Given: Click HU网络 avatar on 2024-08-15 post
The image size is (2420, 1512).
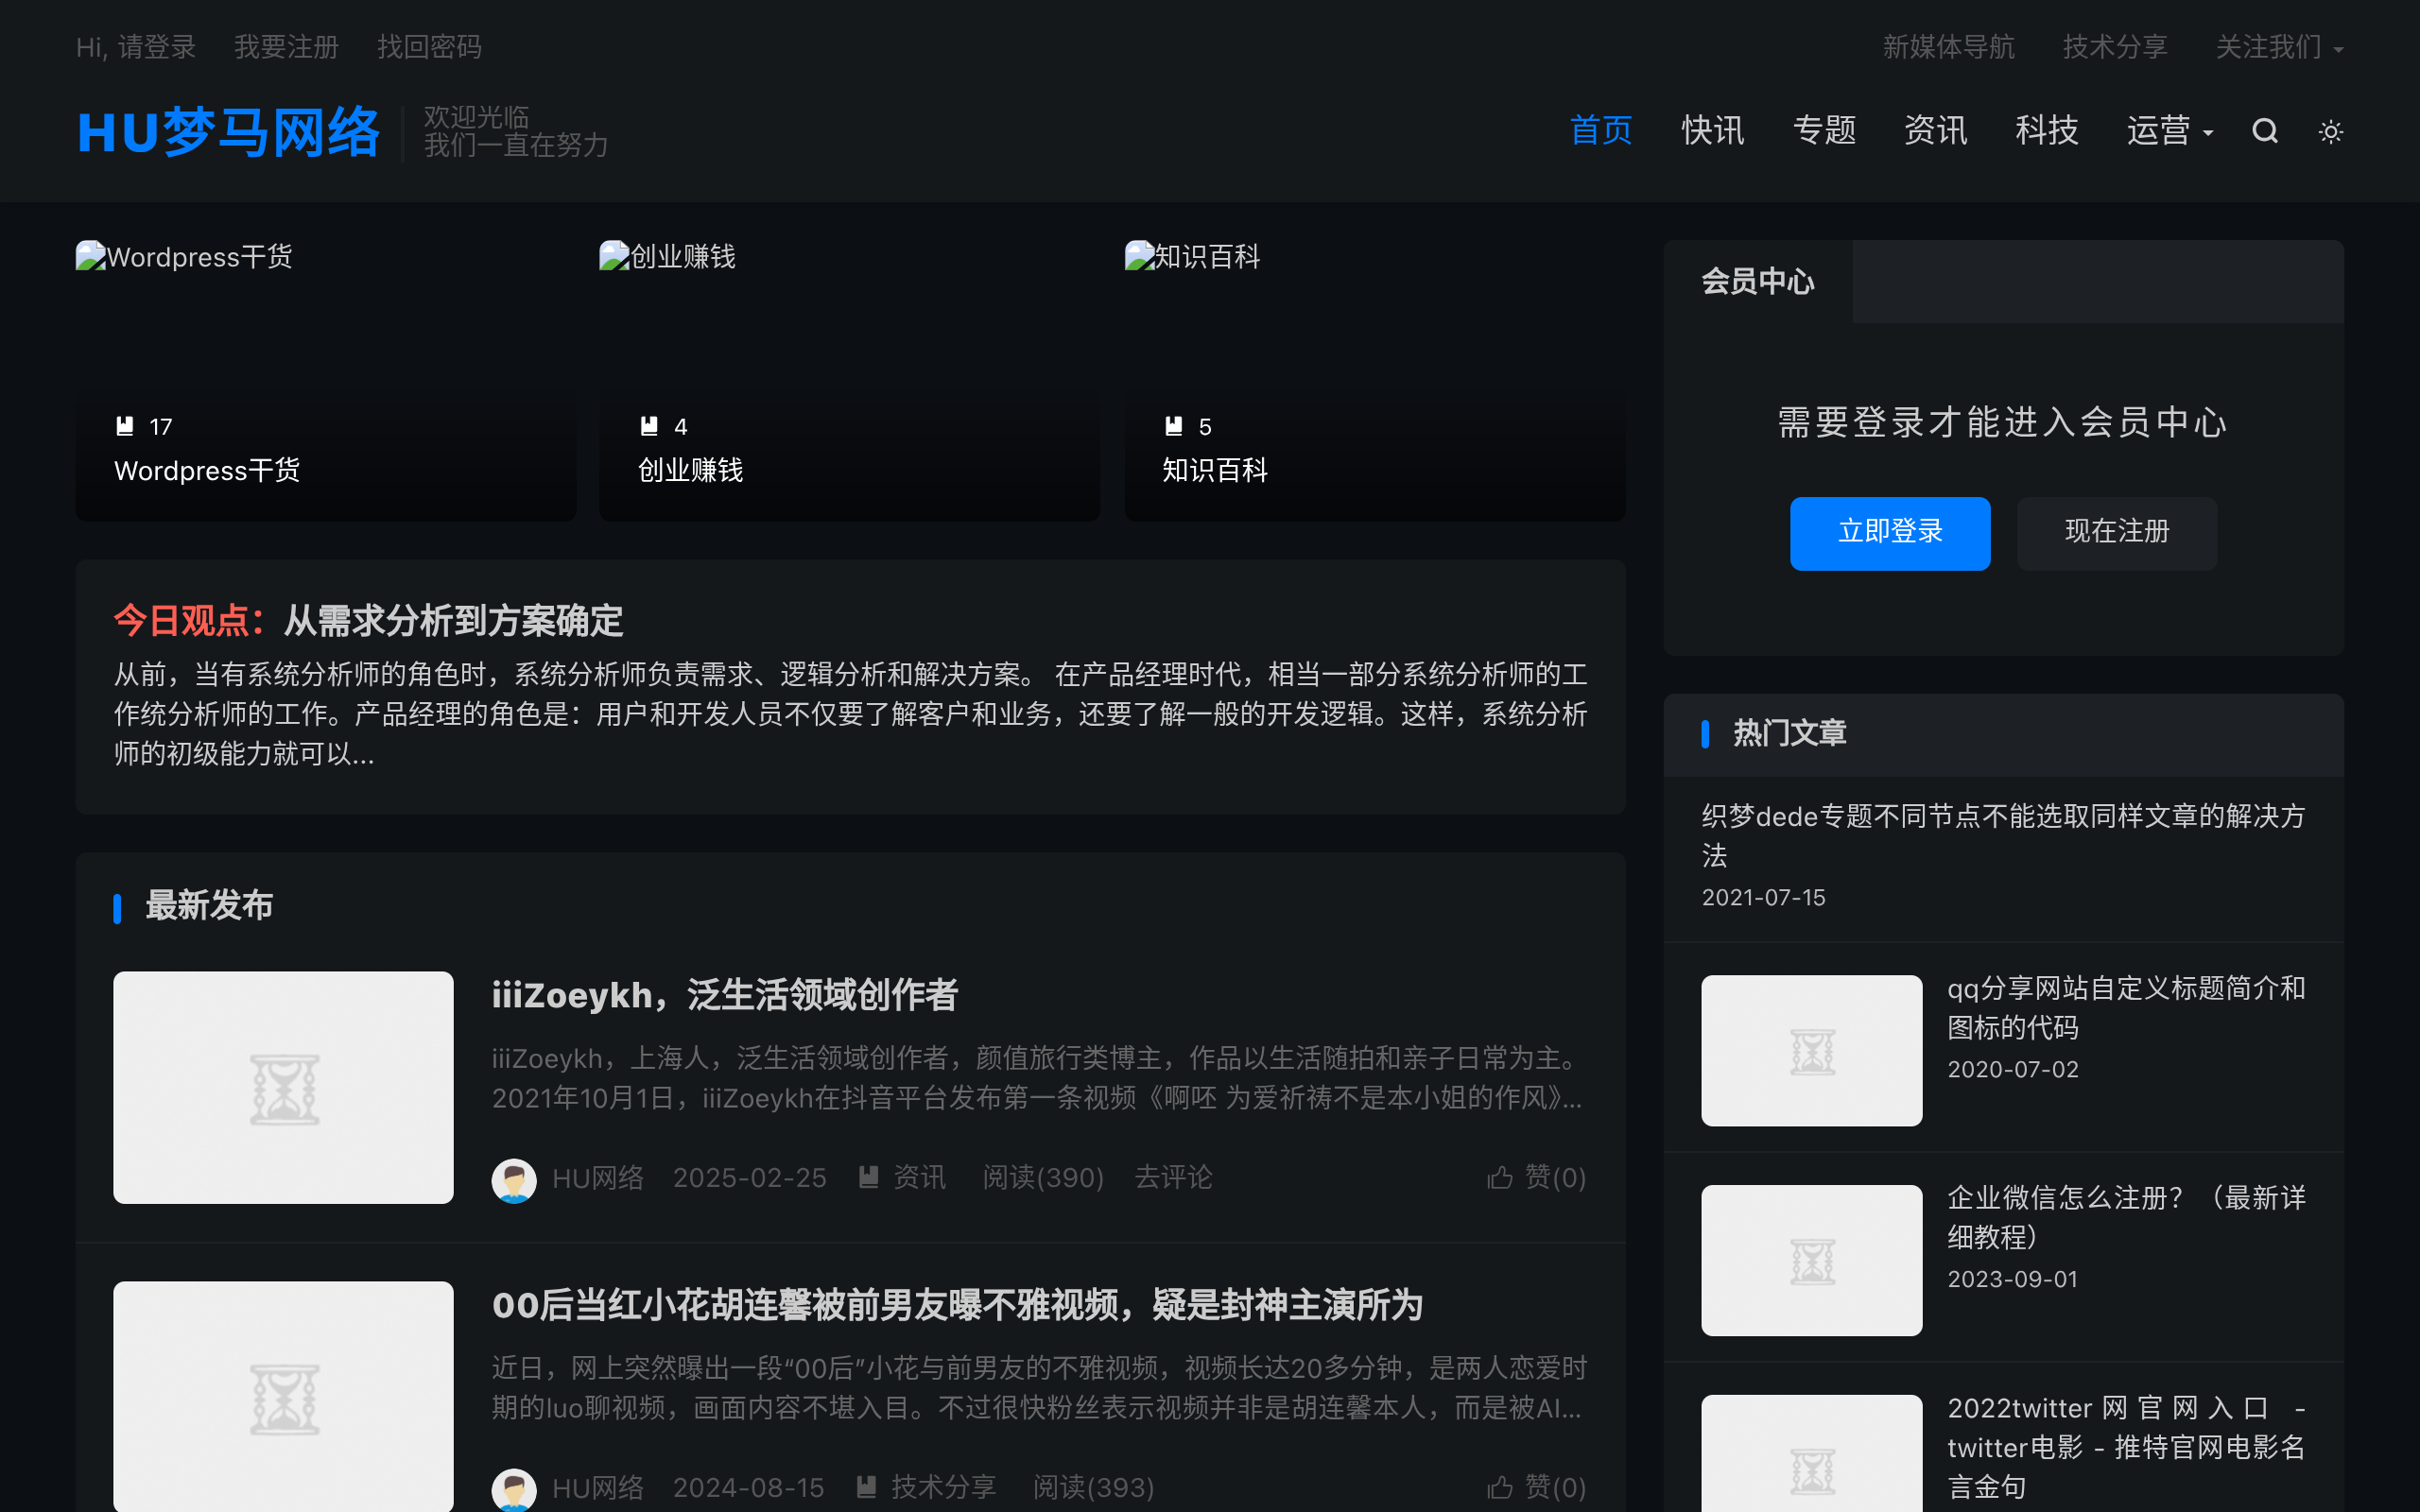Looking at the screenshot, I should pos(514,1490).
